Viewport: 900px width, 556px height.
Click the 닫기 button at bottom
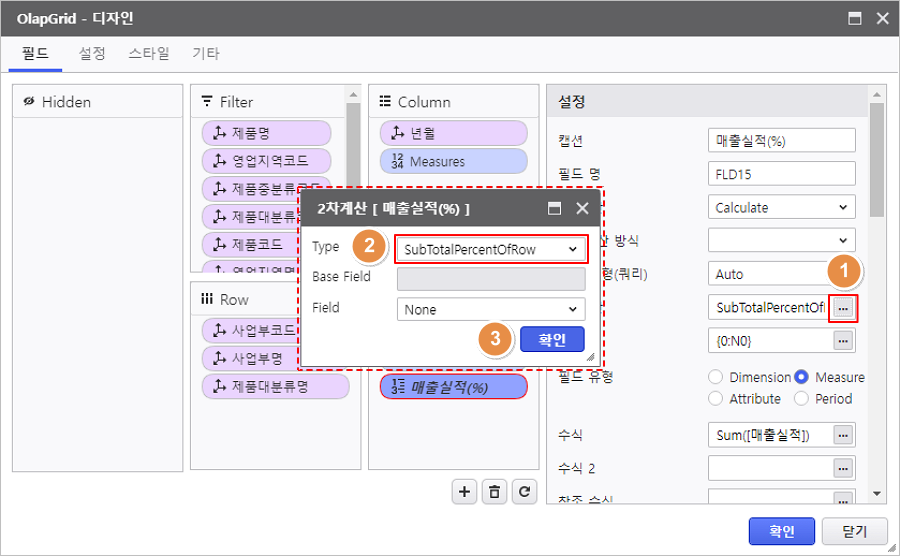point(854,532)
